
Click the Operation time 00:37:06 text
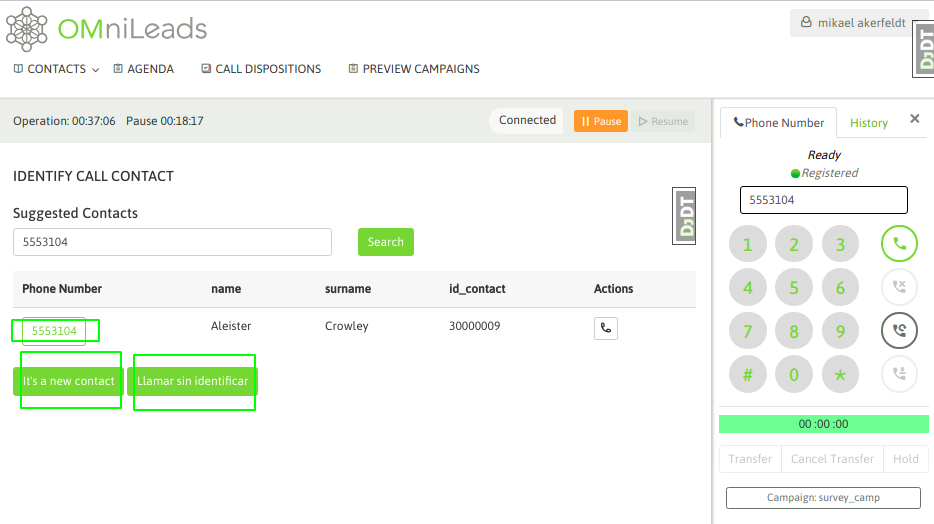tap(64, 121)
